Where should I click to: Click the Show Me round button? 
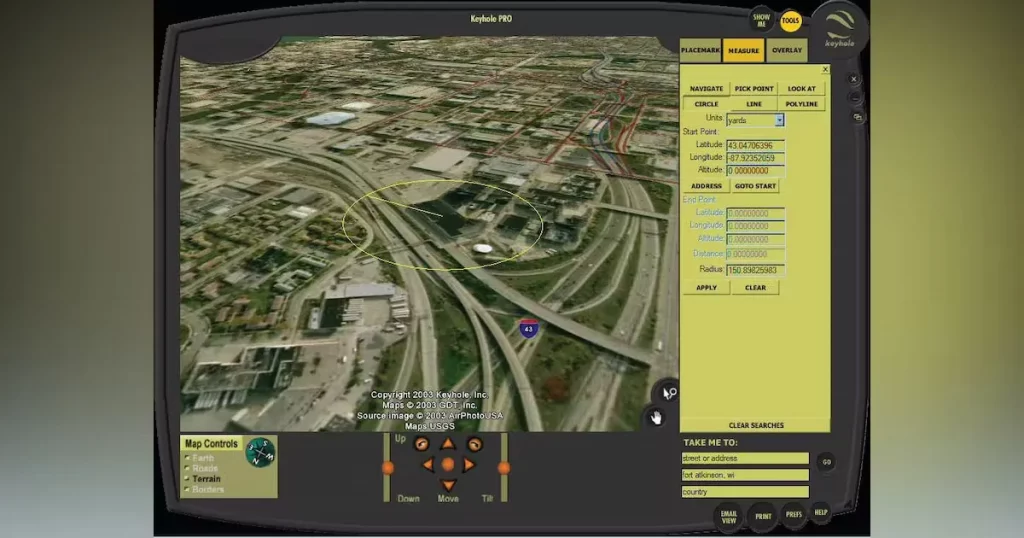(761, 21)
